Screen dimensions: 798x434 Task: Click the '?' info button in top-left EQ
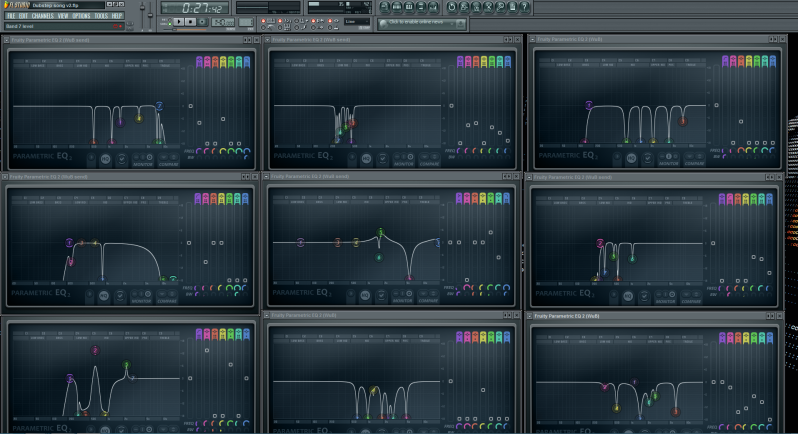(92, 159)
